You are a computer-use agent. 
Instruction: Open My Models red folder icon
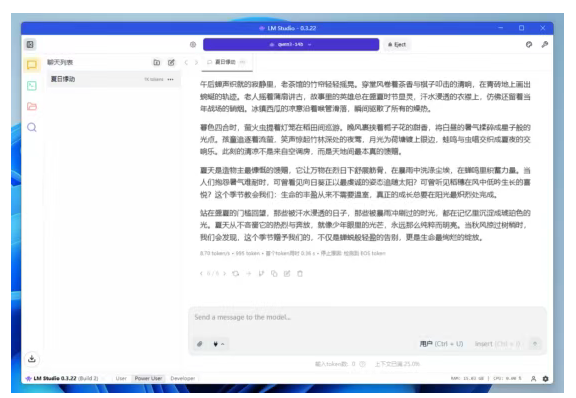click(32, 107)
